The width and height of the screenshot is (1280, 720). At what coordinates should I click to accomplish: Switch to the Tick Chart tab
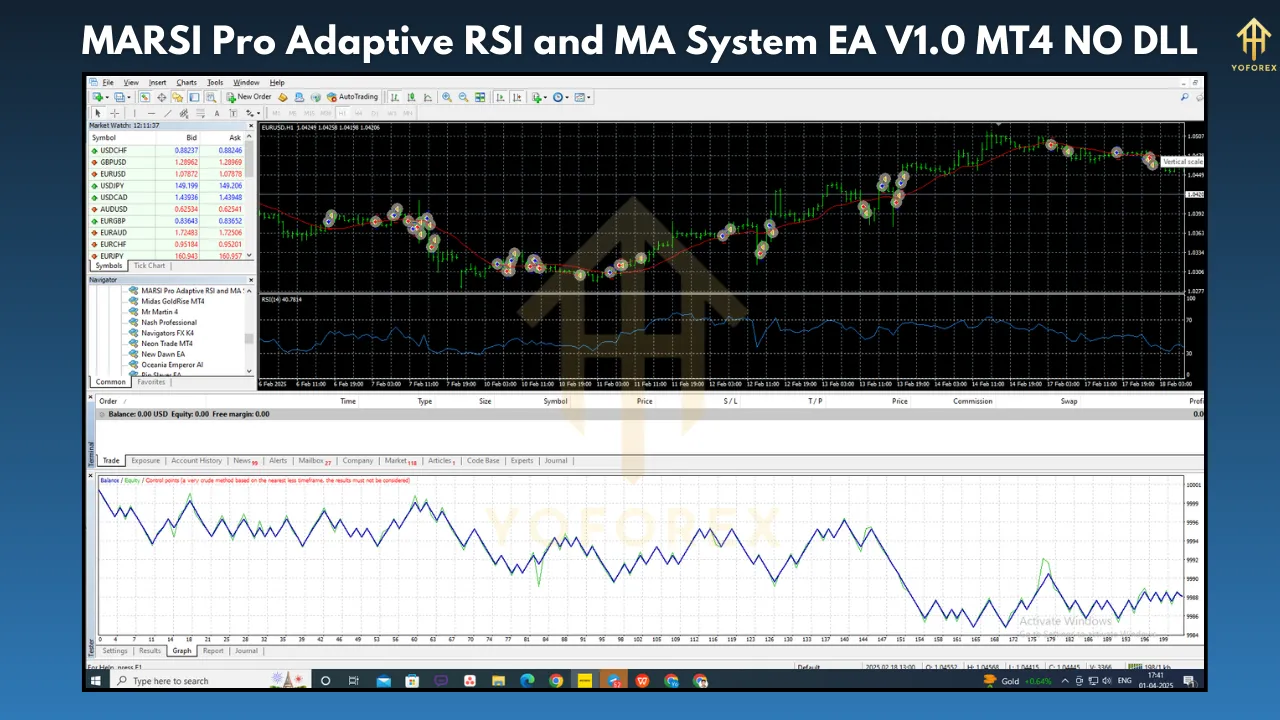click(149, 266)
